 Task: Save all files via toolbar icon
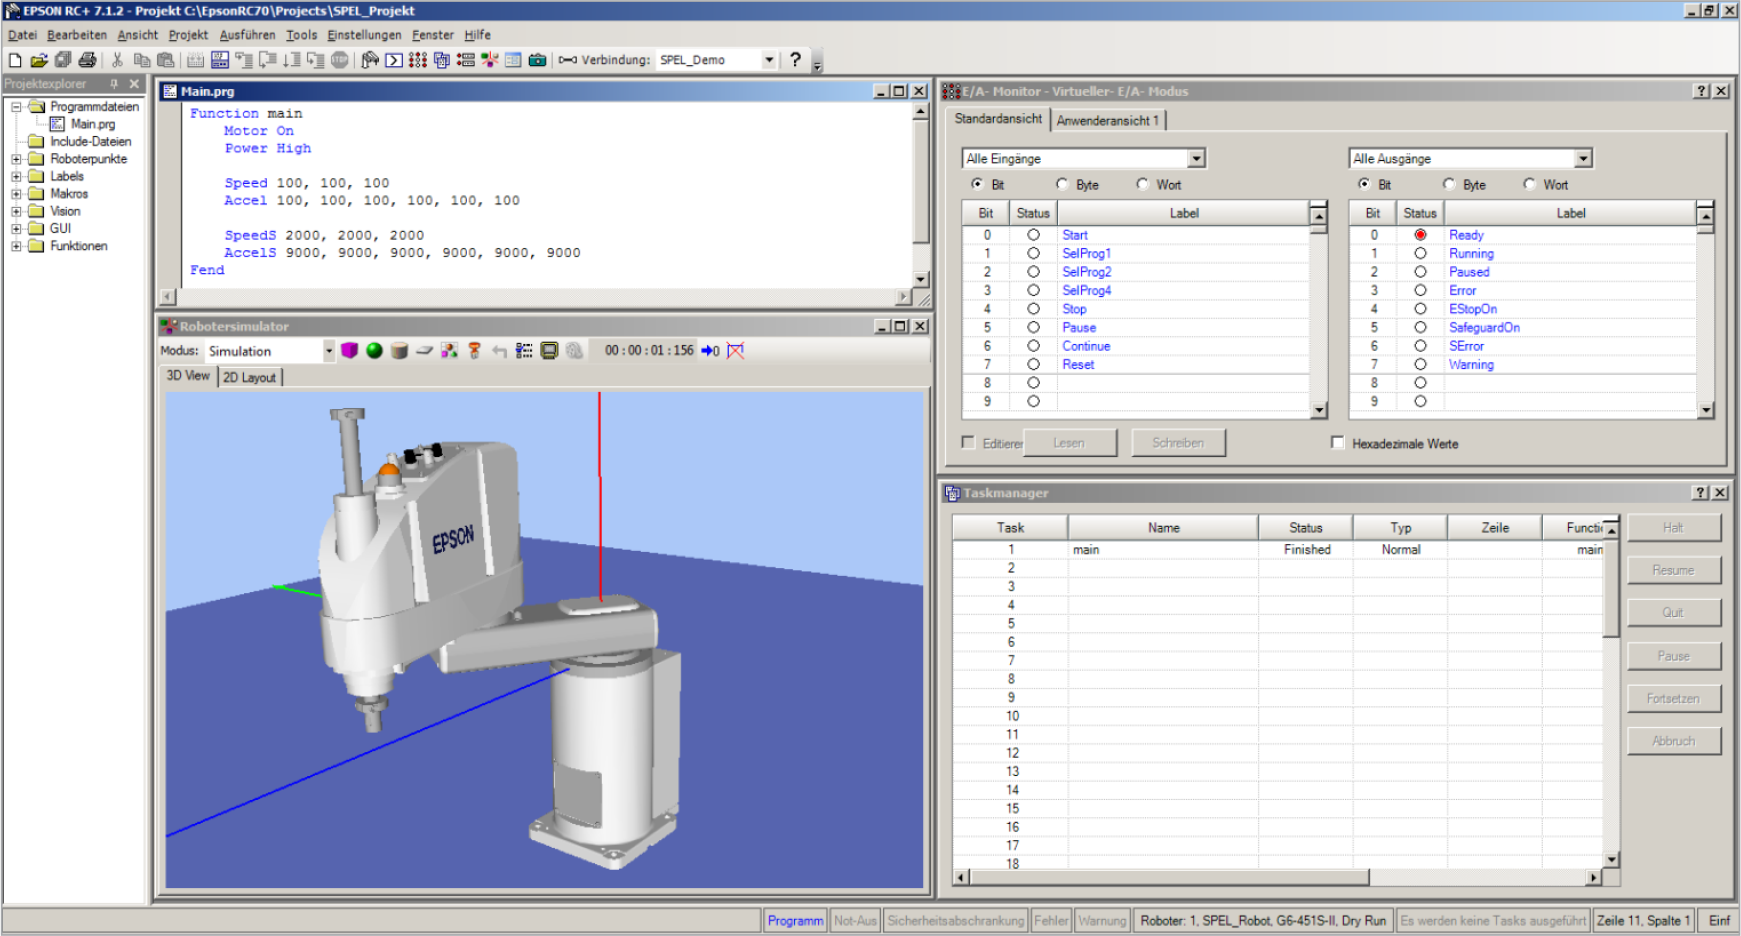(x=63, y=60)
